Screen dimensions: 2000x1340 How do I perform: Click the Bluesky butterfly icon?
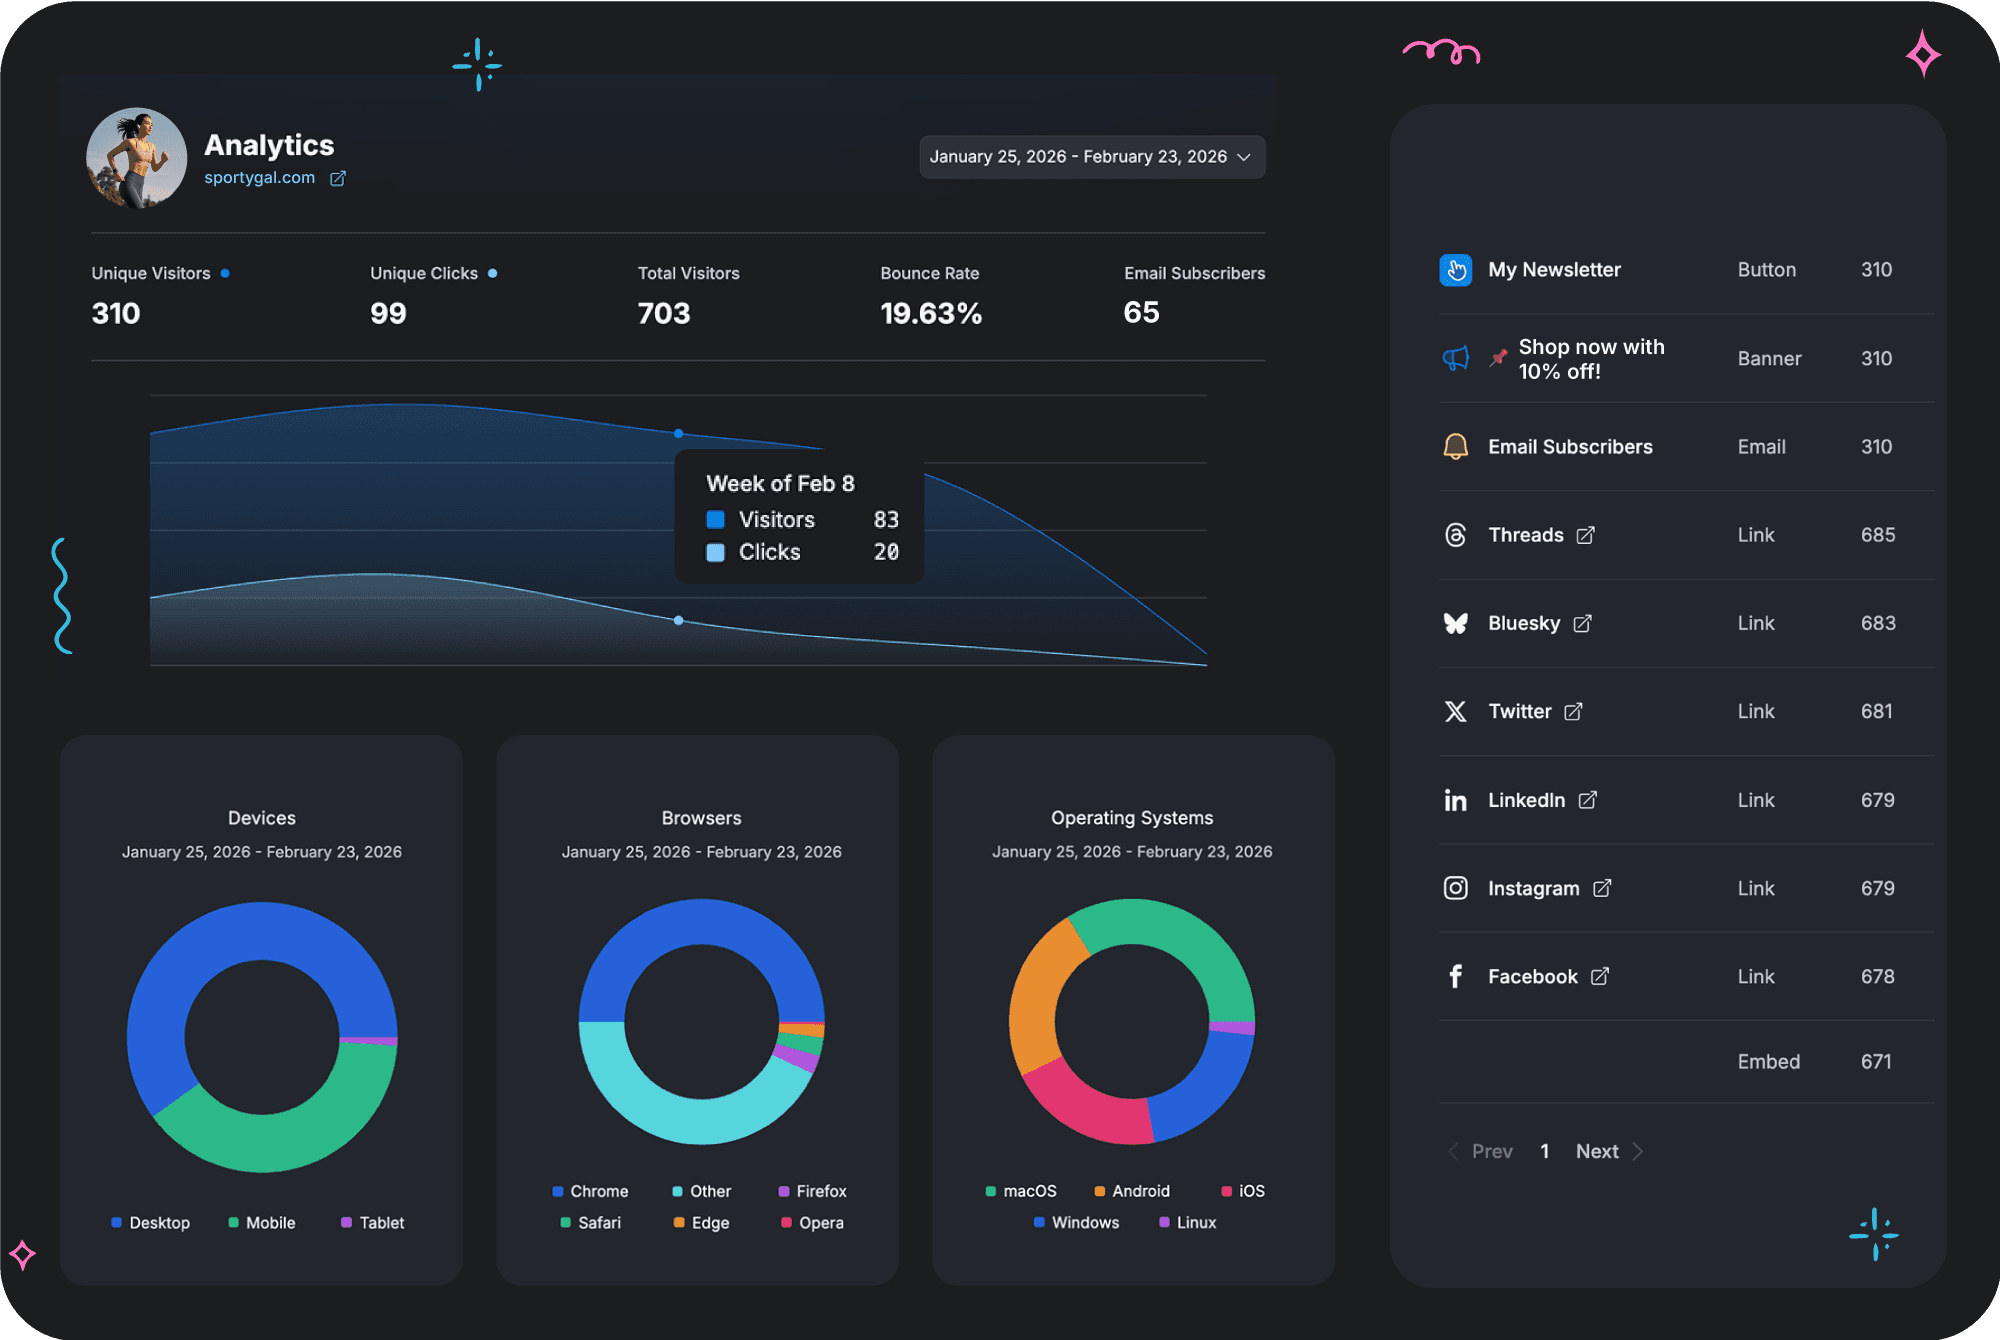(x=1455, y=623)
